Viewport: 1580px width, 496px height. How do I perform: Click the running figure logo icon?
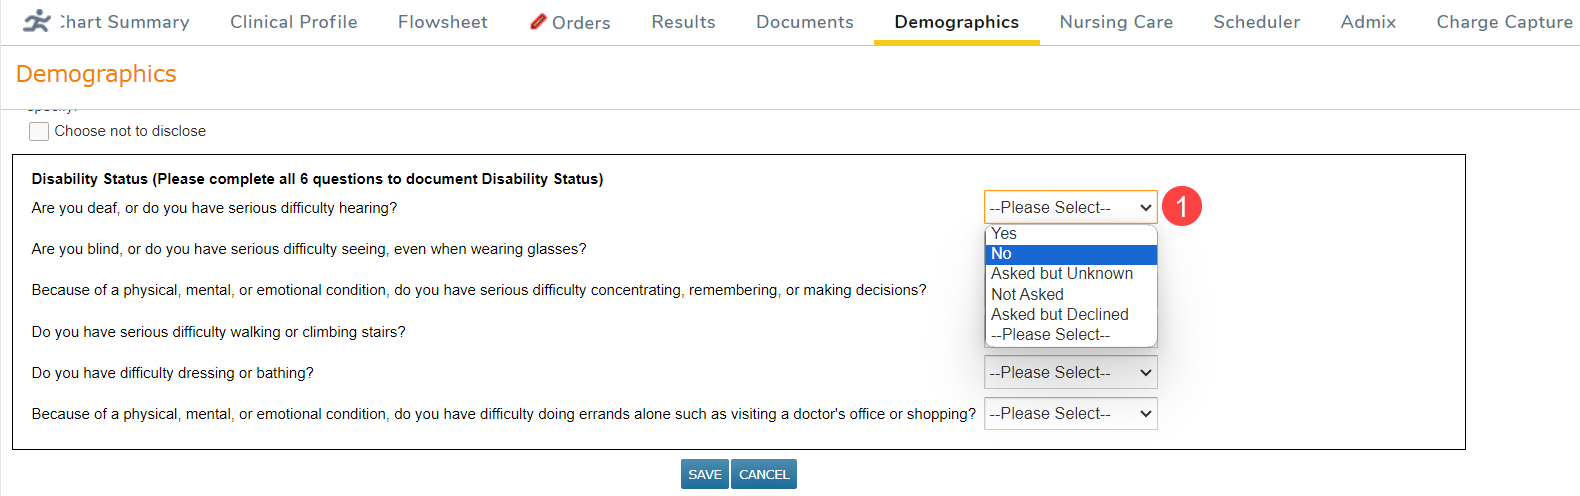click(x=37, y=21)
